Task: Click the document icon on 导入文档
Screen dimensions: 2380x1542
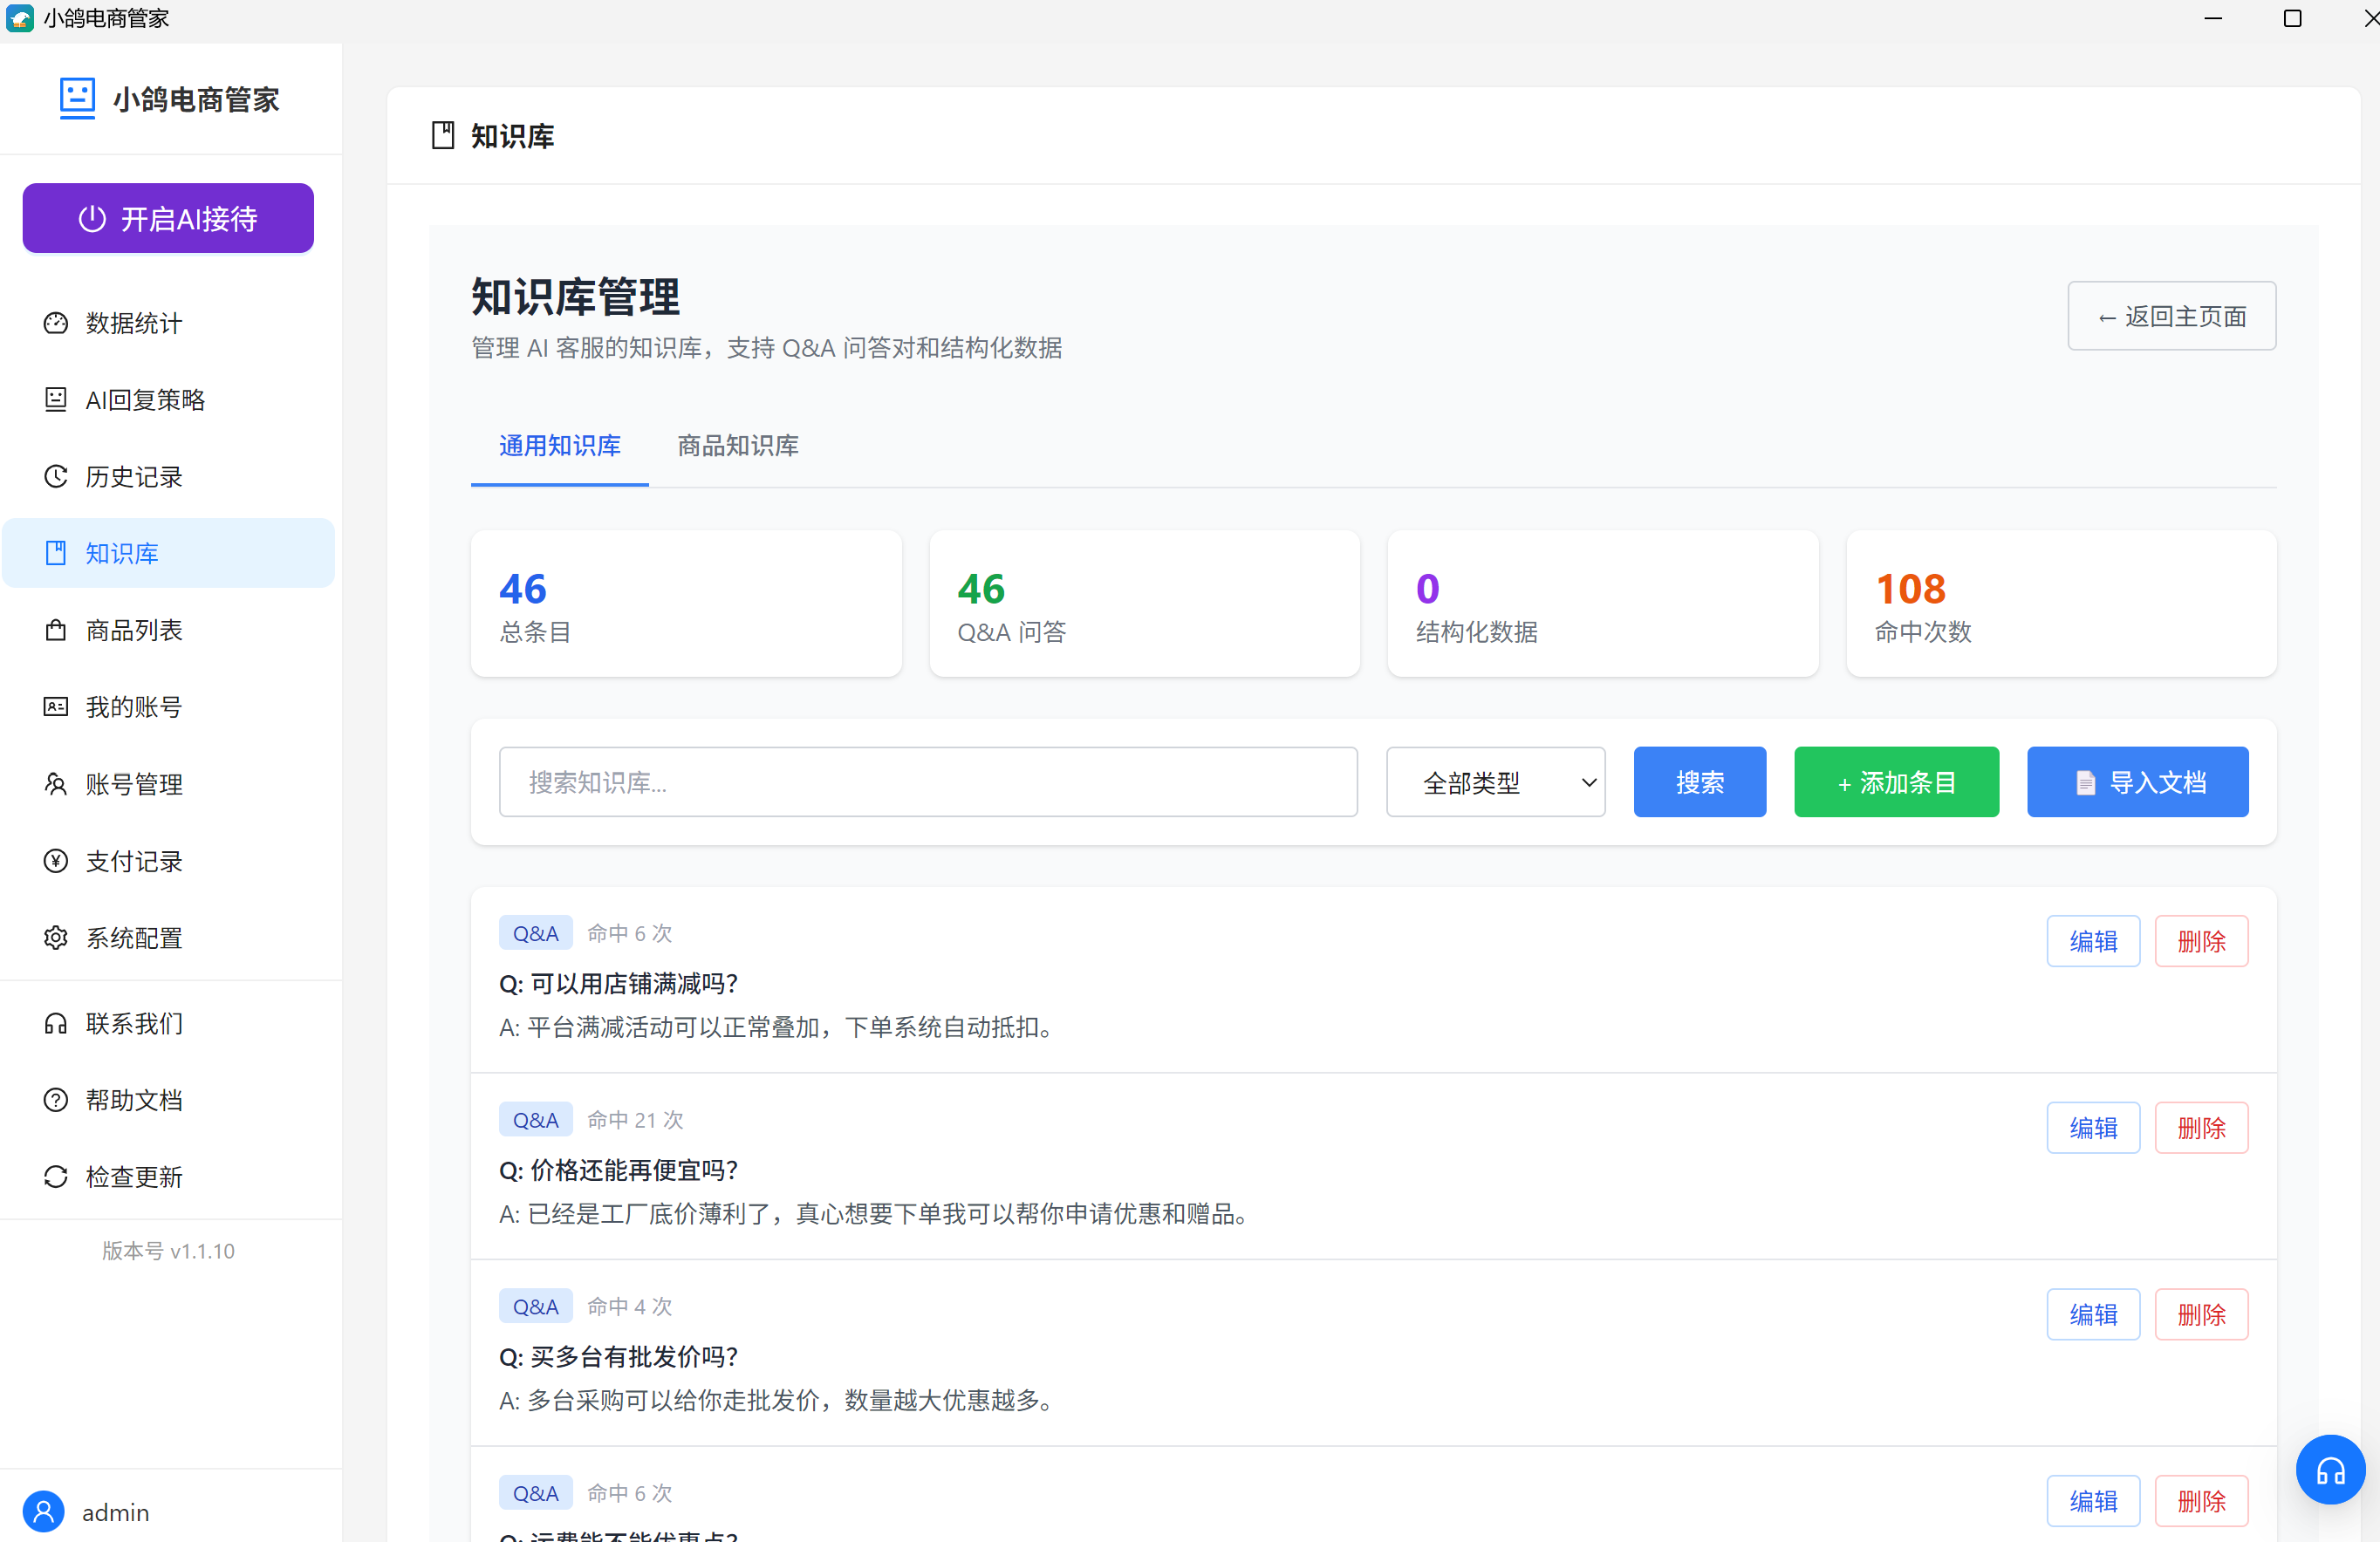Action: (x=2086, y=783)
